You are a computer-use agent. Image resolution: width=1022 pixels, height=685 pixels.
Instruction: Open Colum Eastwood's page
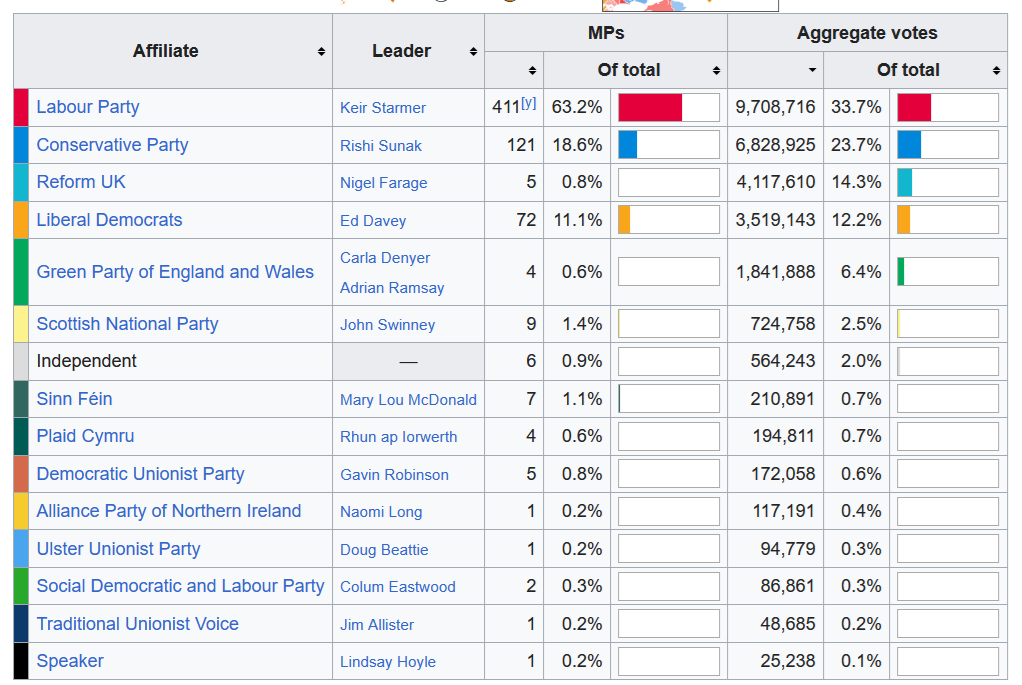click(398, 587)
